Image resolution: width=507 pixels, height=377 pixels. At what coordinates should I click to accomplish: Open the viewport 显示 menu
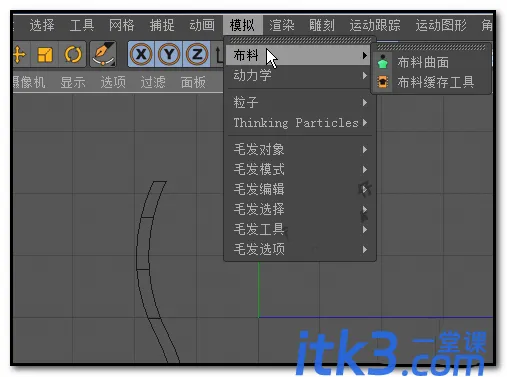[73, 82]
